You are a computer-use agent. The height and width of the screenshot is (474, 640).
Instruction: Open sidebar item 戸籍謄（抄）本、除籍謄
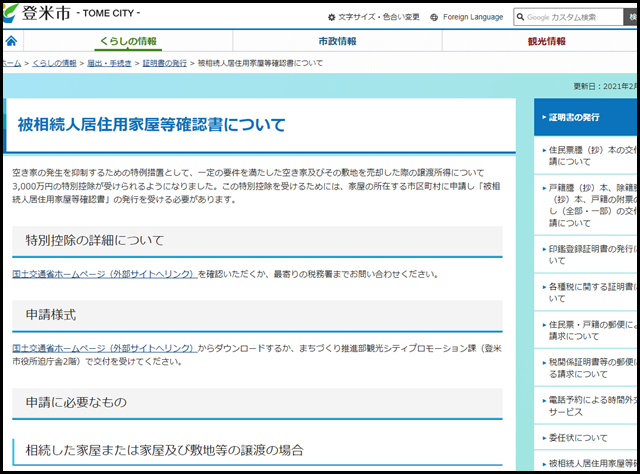point(587,205)
